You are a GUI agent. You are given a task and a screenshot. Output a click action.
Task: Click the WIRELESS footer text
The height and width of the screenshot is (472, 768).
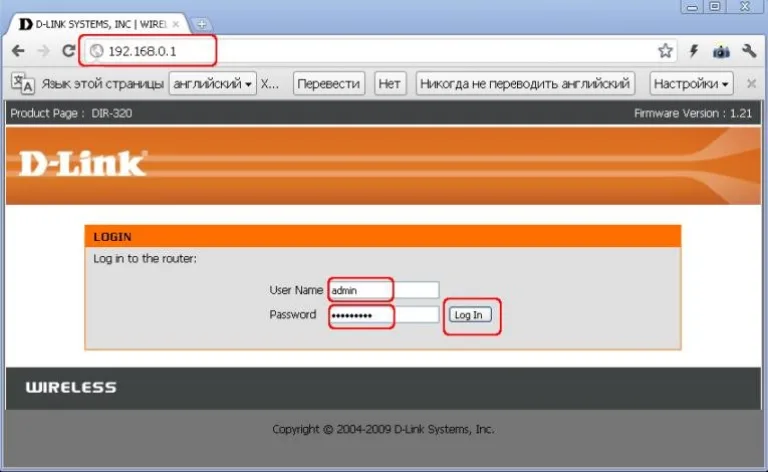click(x=71, y=387)
